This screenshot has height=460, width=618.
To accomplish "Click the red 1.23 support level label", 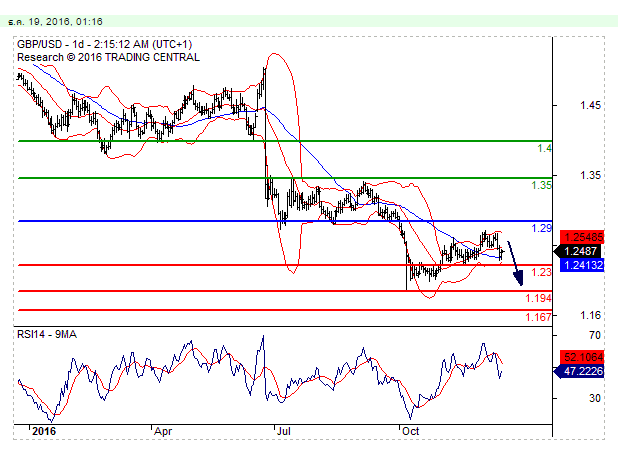I will (x=542, y=272).
